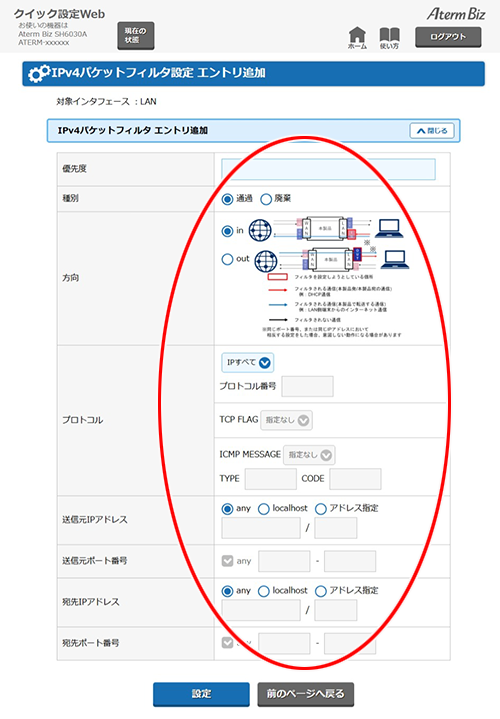Click the プロトコル番号 input field
This screenshot has height=719, width=500.
(x=307, y=387)
